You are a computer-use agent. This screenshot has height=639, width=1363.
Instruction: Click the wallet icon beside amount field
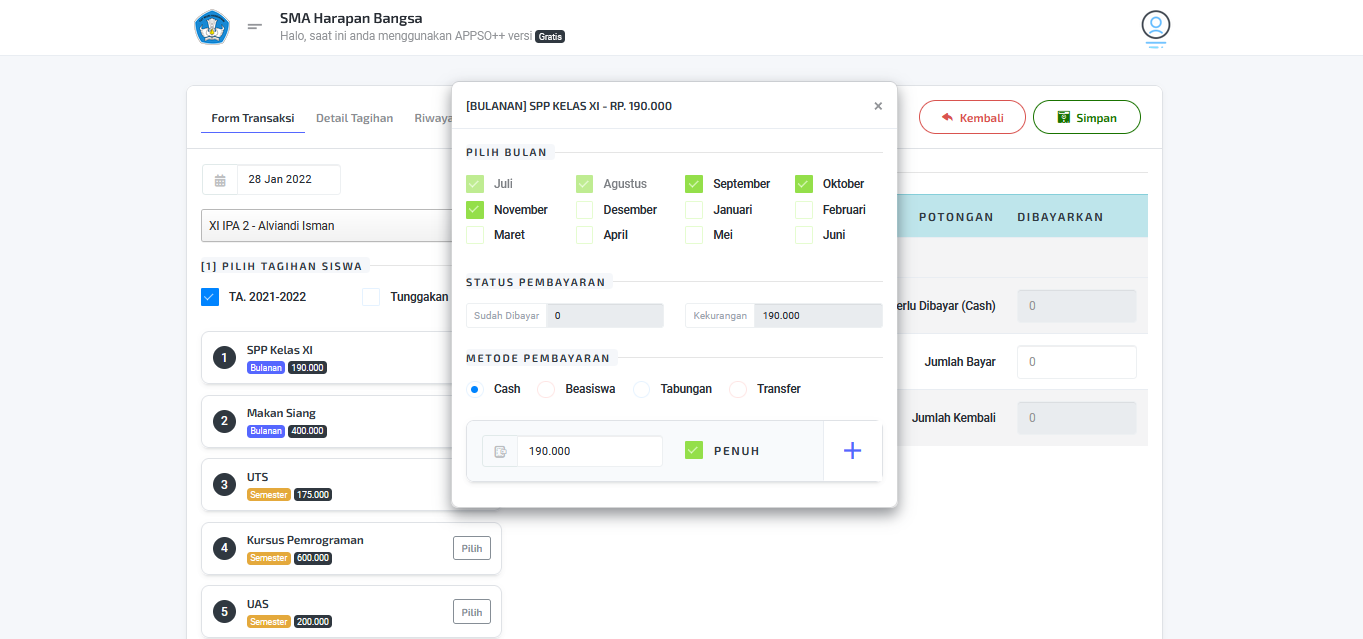pyautogui.click(x=500, y=451)
